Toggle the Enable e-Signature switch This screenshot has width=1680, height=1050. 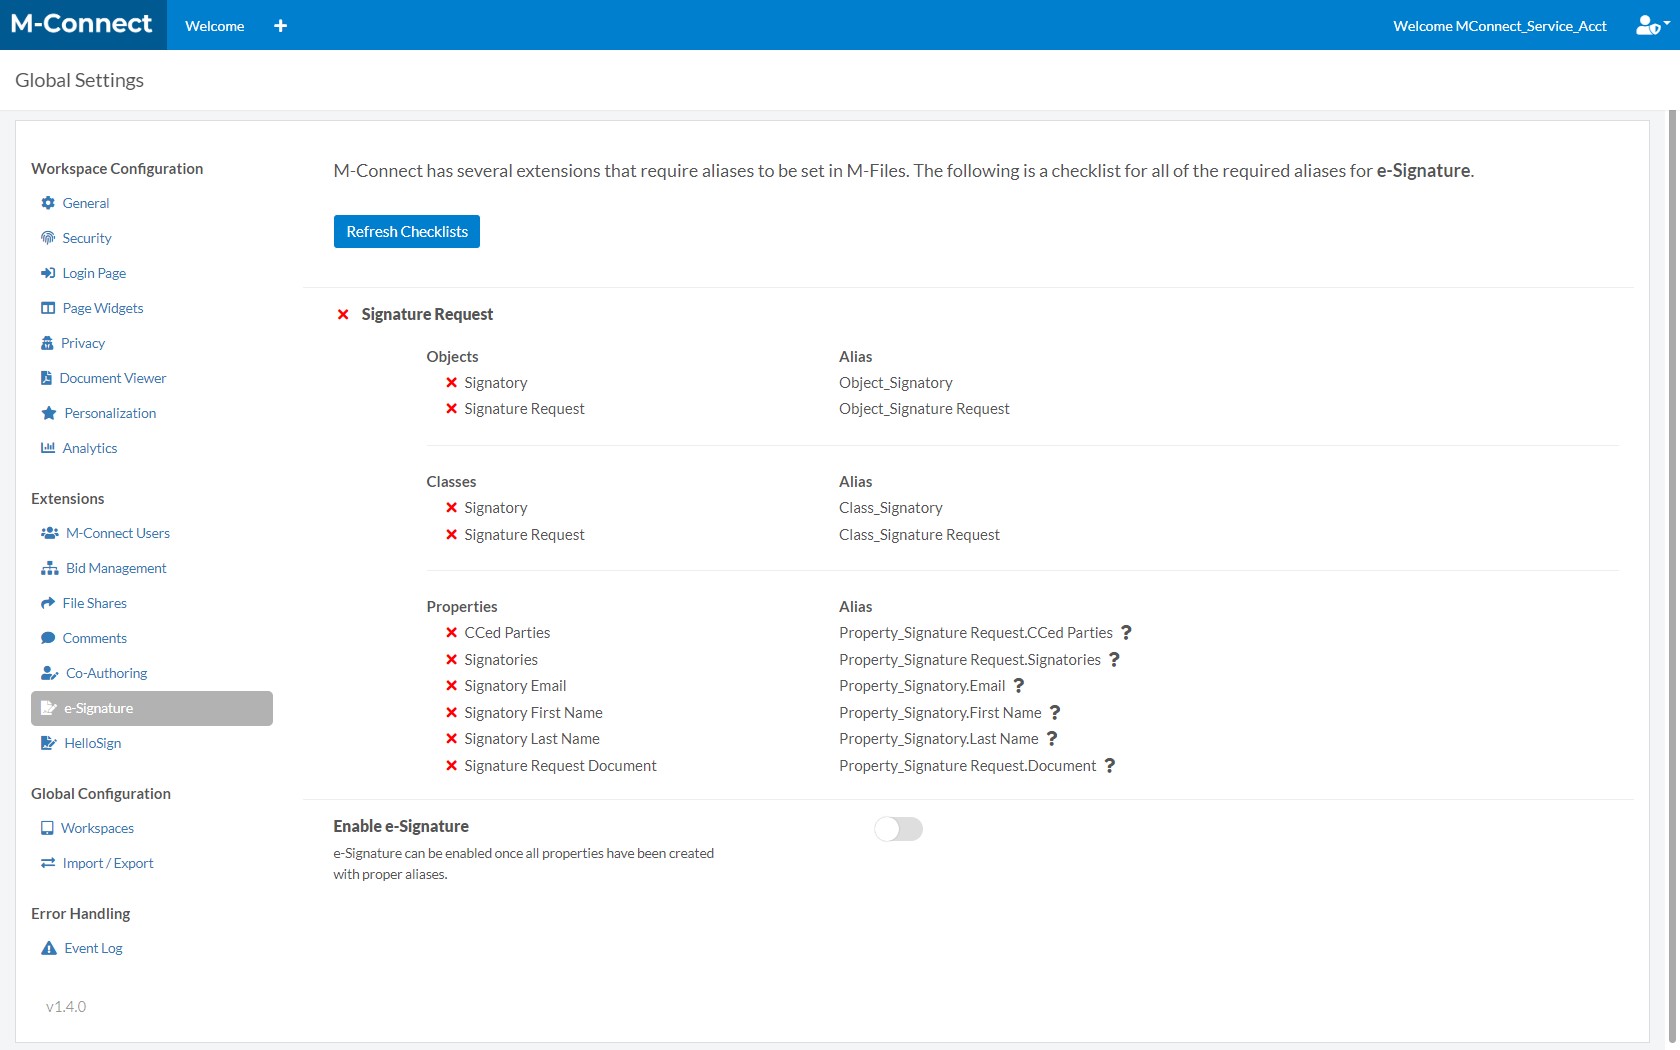[898, 829]
